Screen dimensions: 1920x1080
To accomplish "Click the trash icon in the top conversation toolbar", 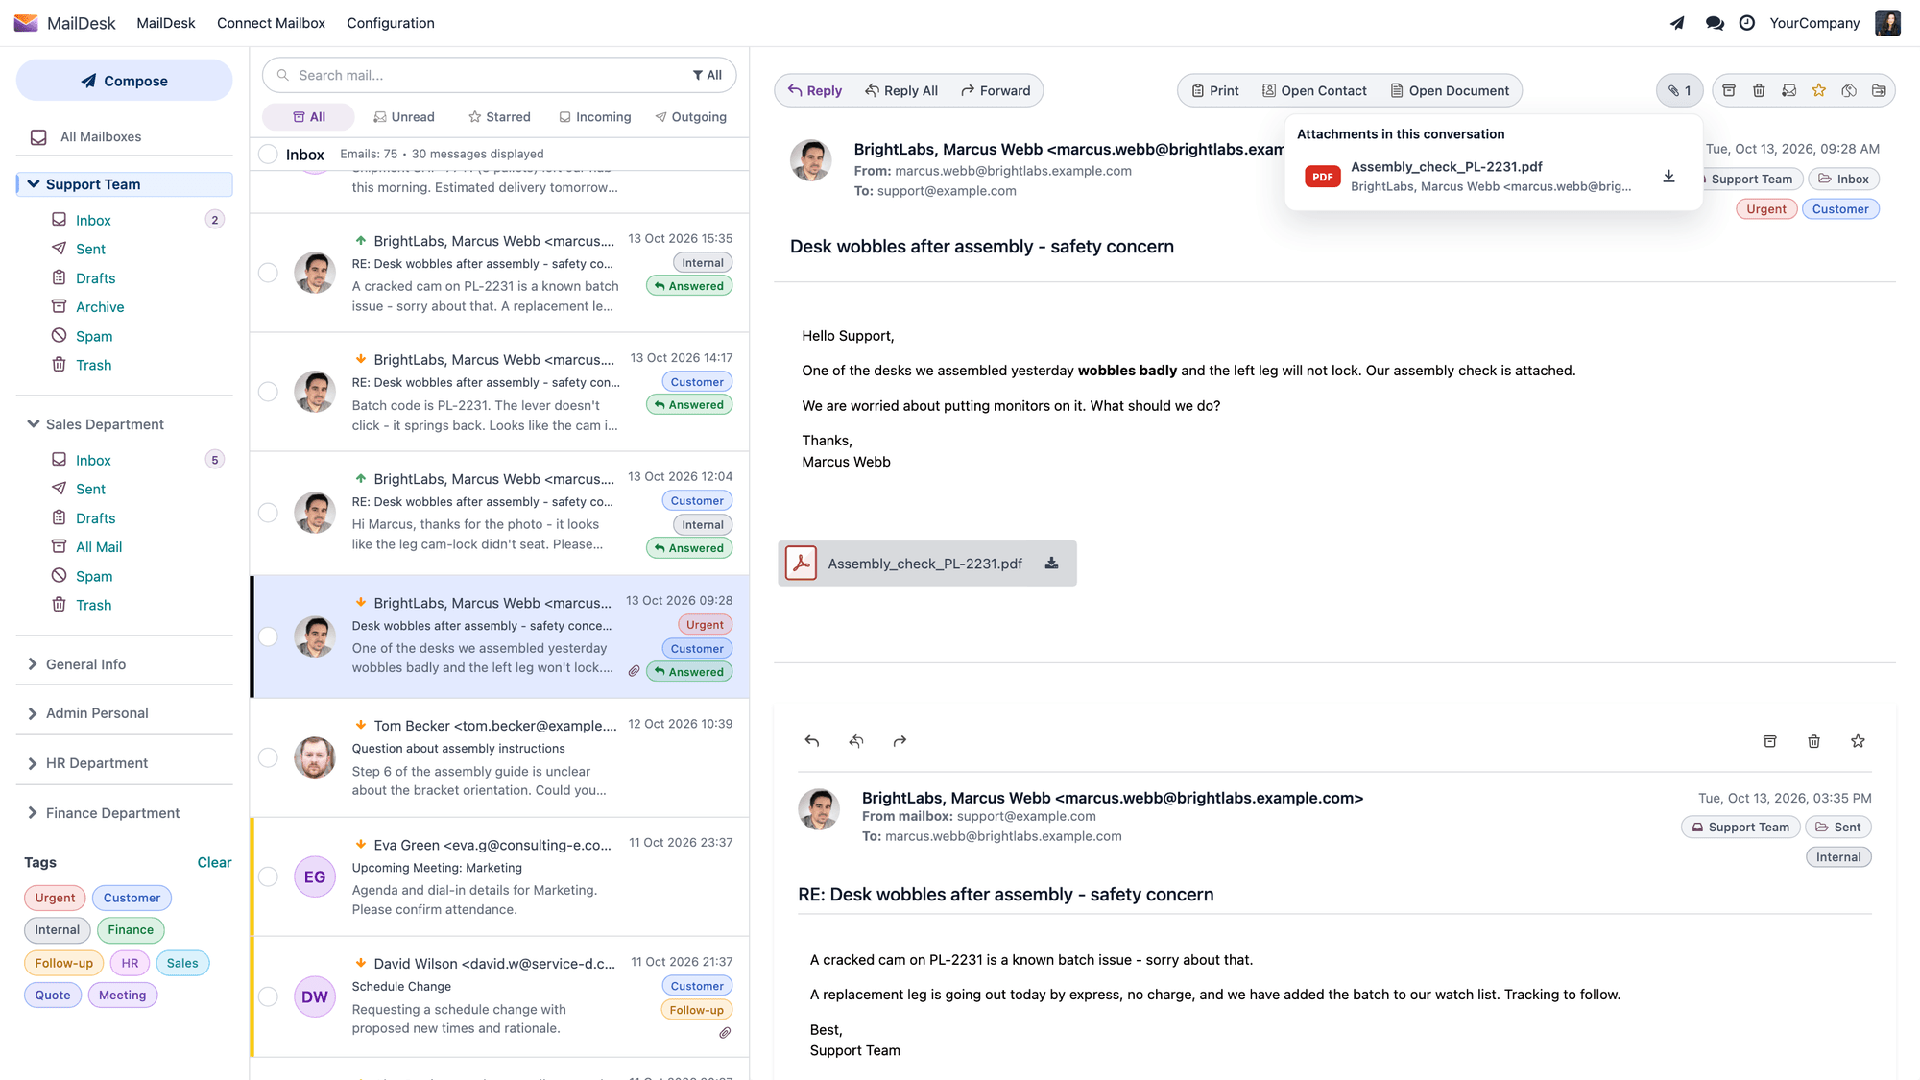I will pyautogui.click(x=1759, y=90).
